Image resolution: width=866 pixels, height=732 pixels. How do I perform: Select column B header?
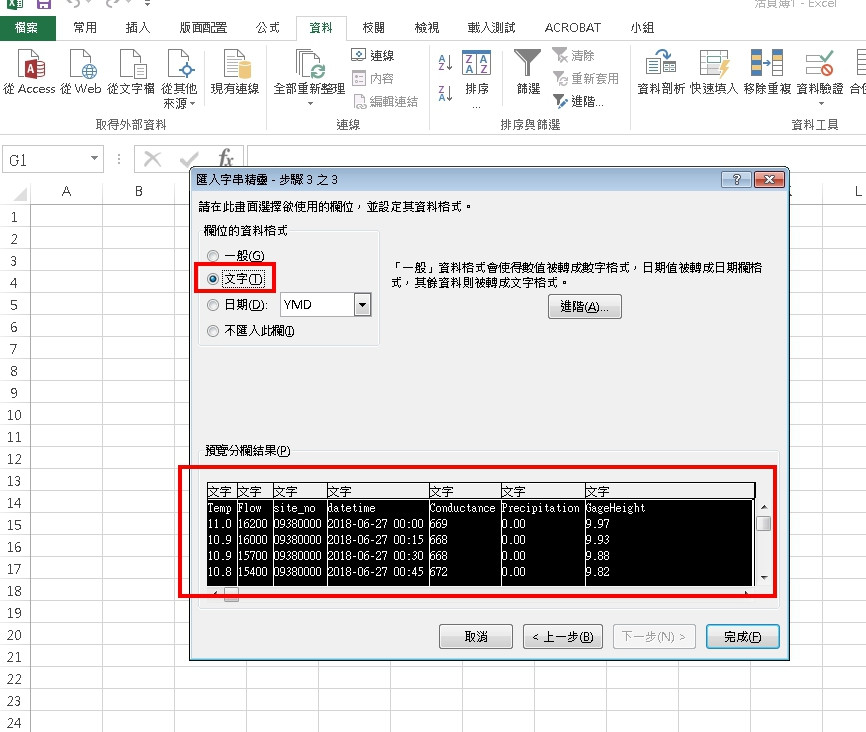[x=139, y=191]
